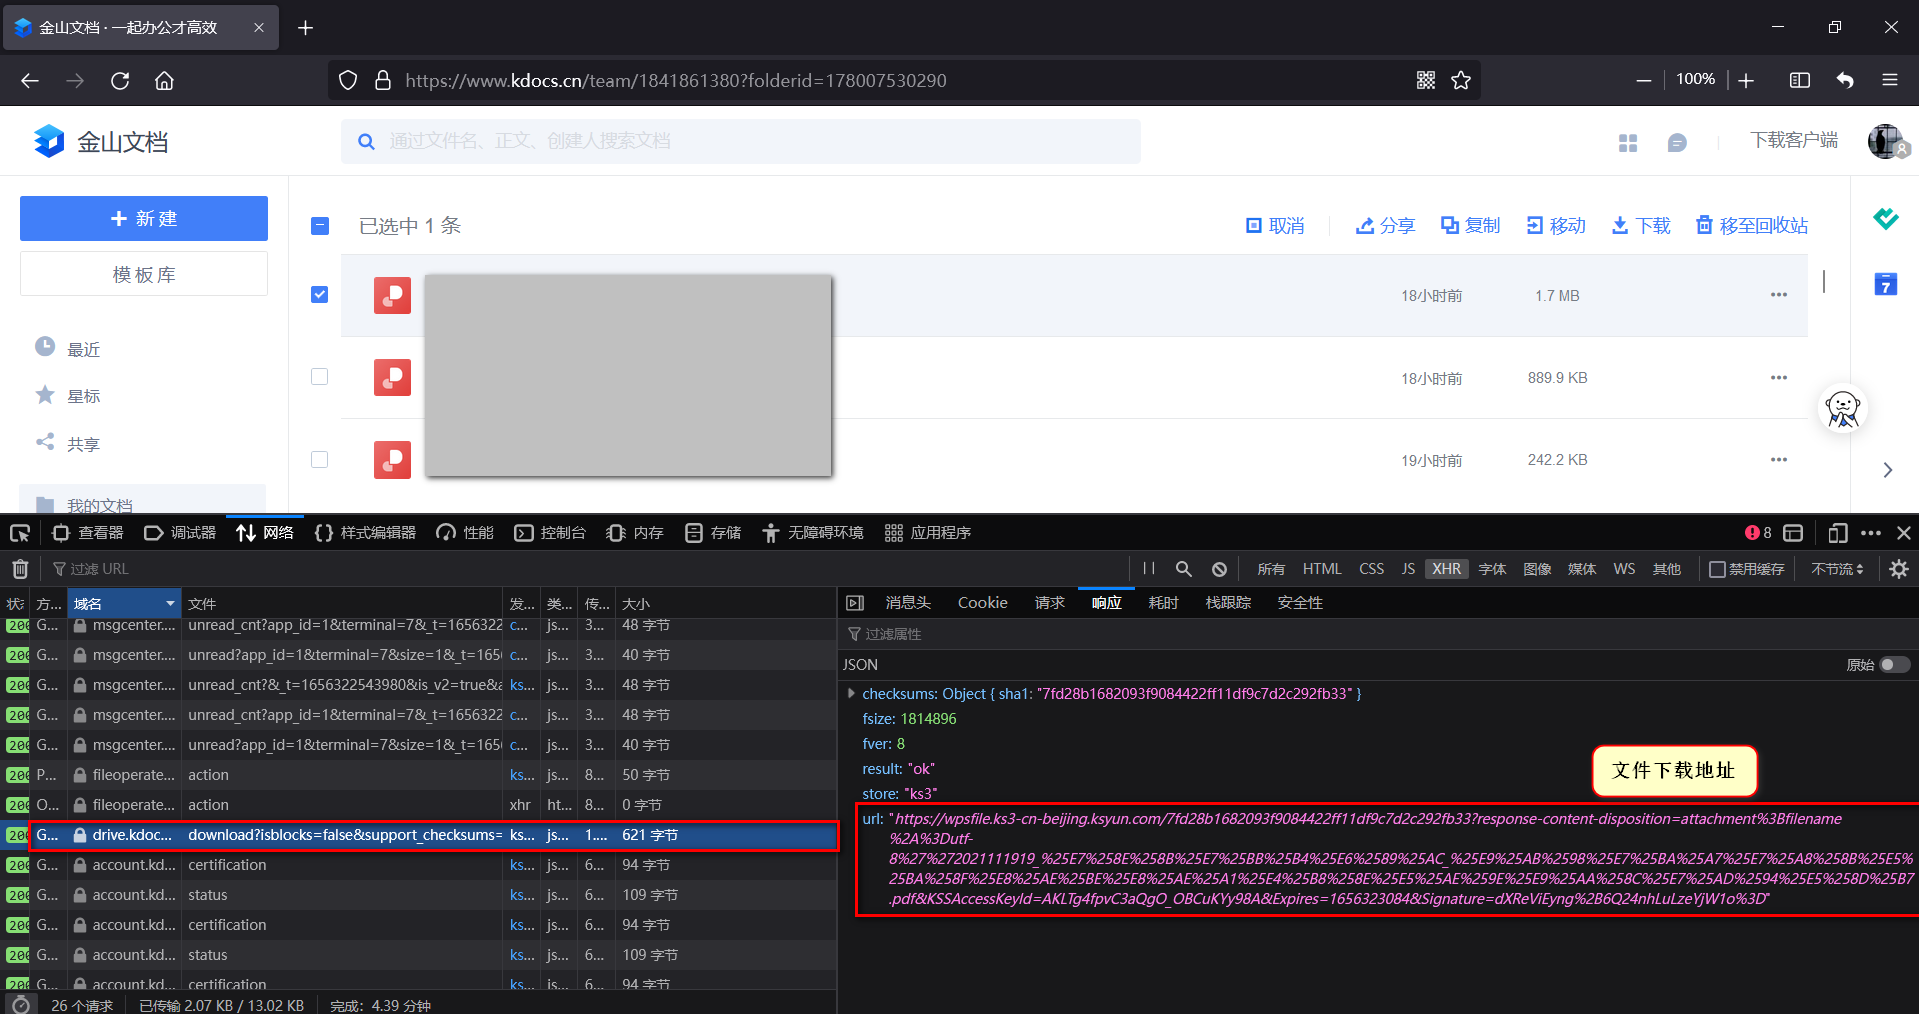Filter requests by HTML type
Screen dimensions: 1919x1014
click(1321, 569)
